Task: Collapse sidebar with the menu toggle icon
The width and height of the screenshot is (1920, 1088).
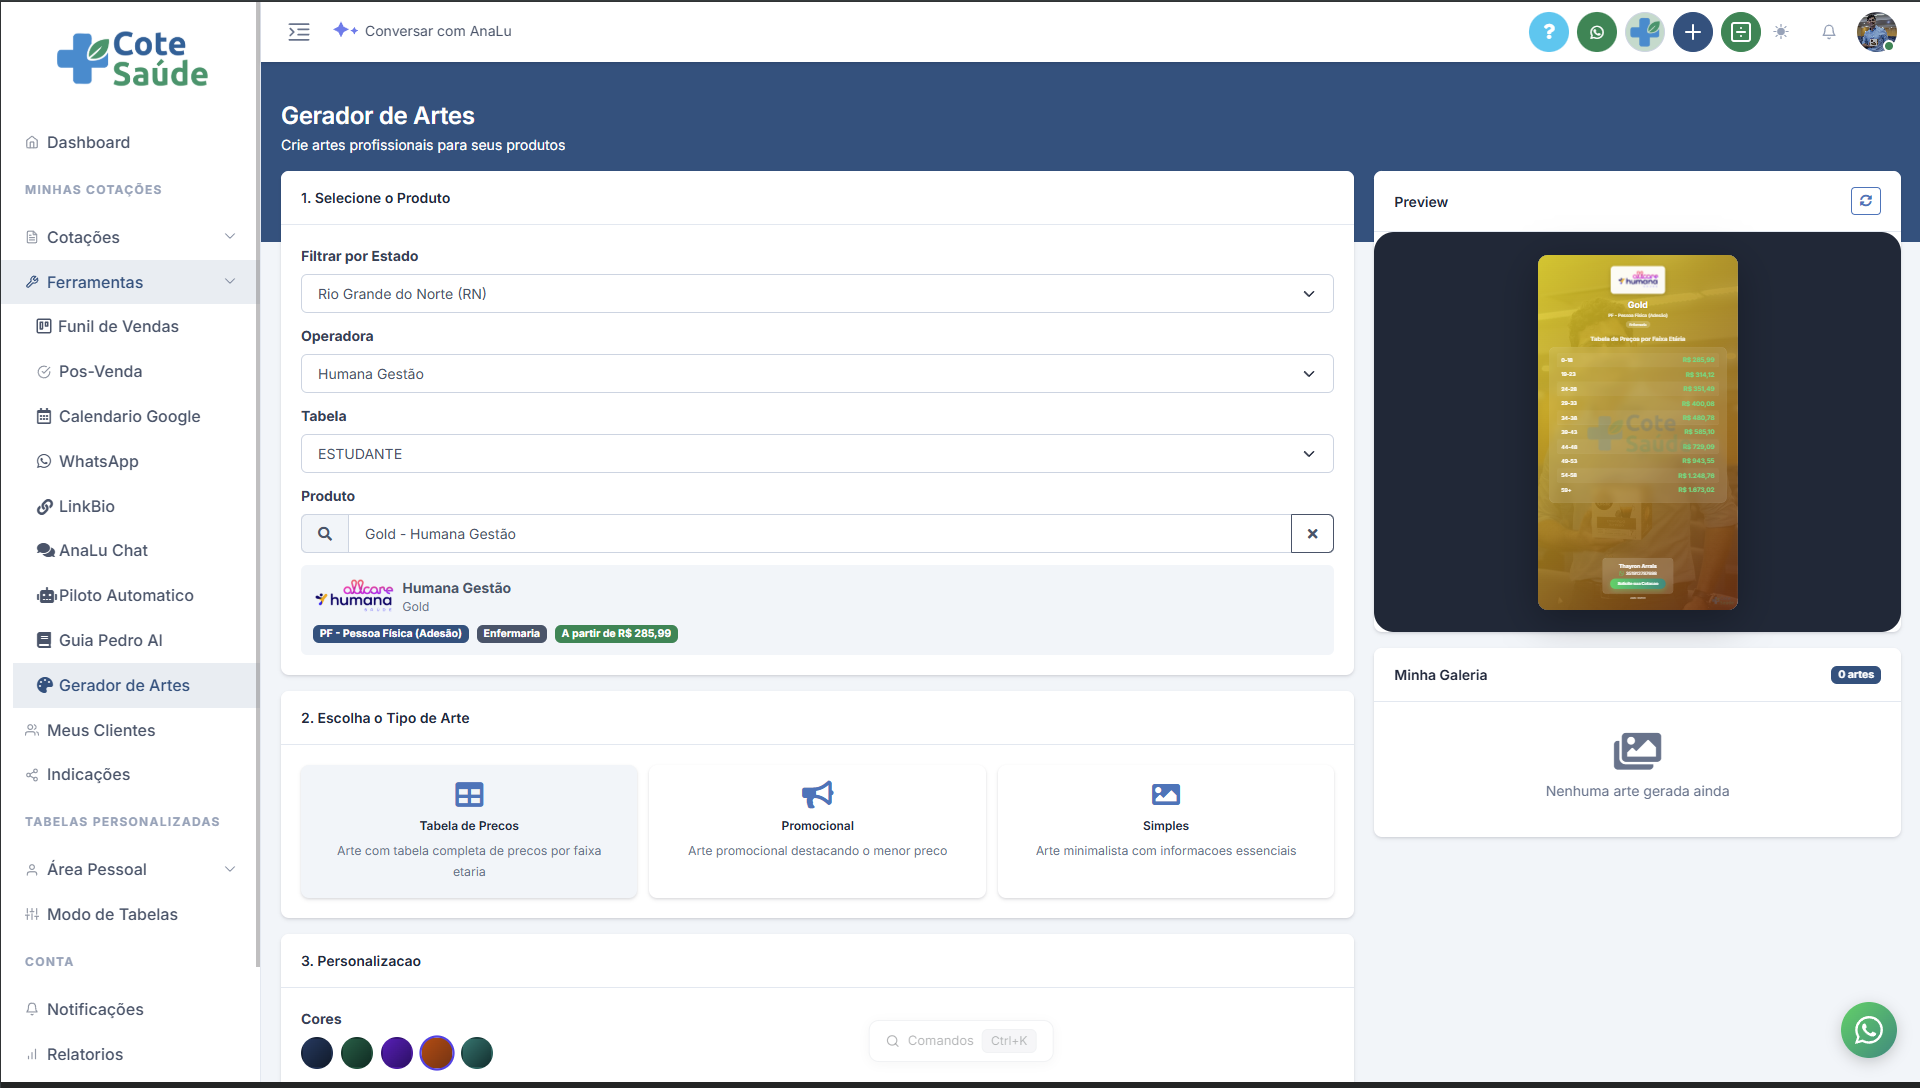Action: [299, 32]
